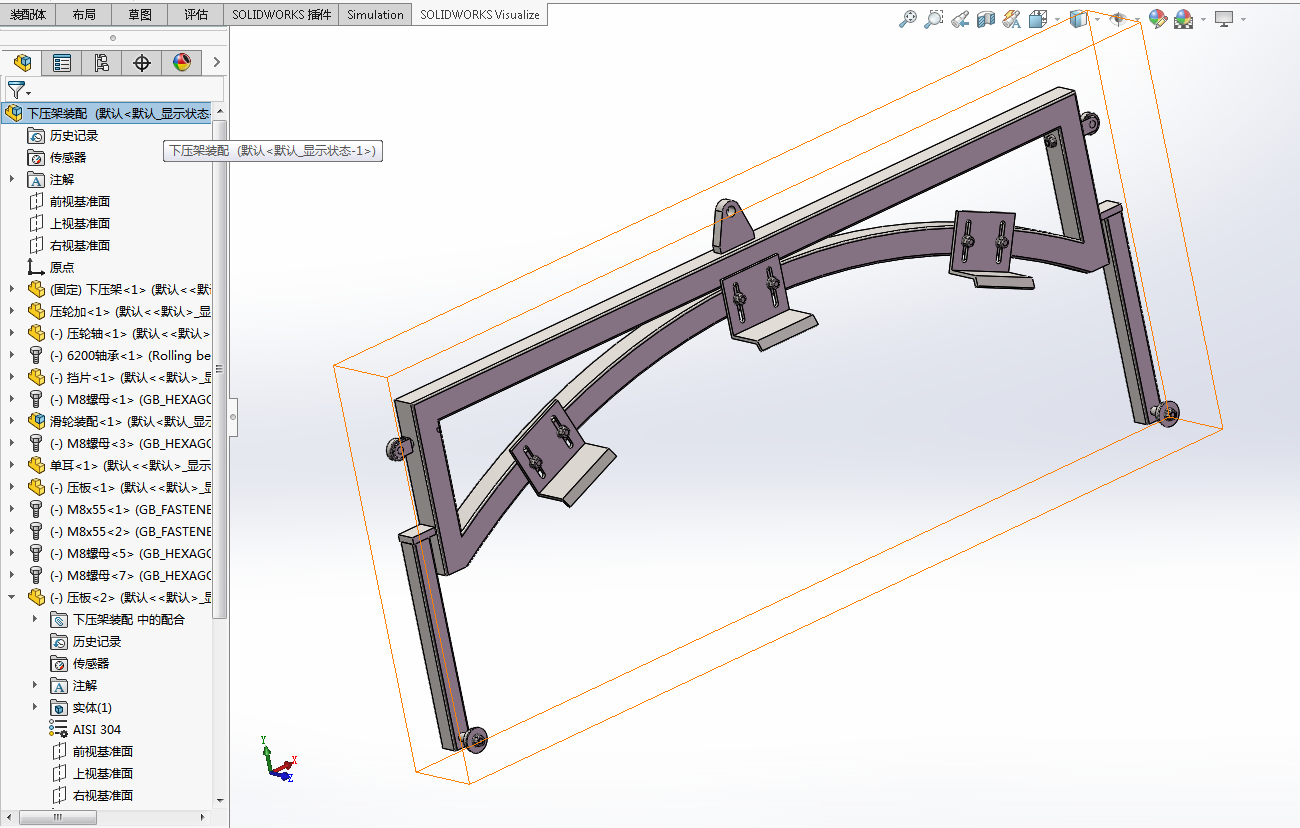The image size is (1300, 828).
Task: Open Apply Scene dropdown arrow
Action: click(1203, 18)
